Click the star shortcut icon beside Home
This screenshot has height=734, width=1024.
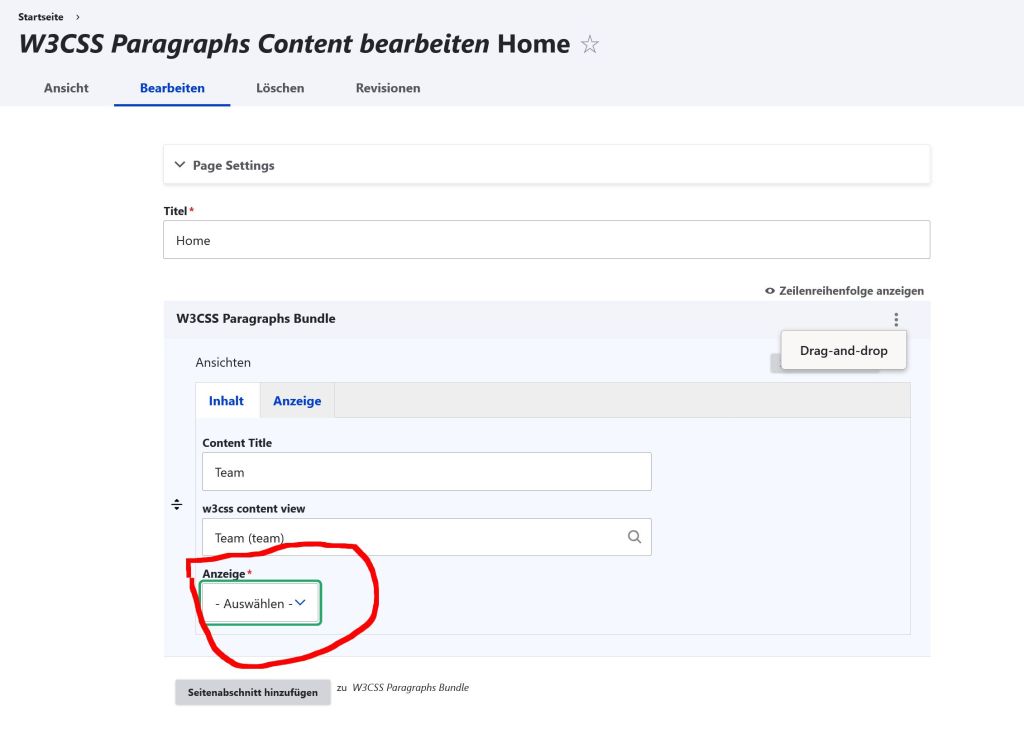tap(590, 45)
